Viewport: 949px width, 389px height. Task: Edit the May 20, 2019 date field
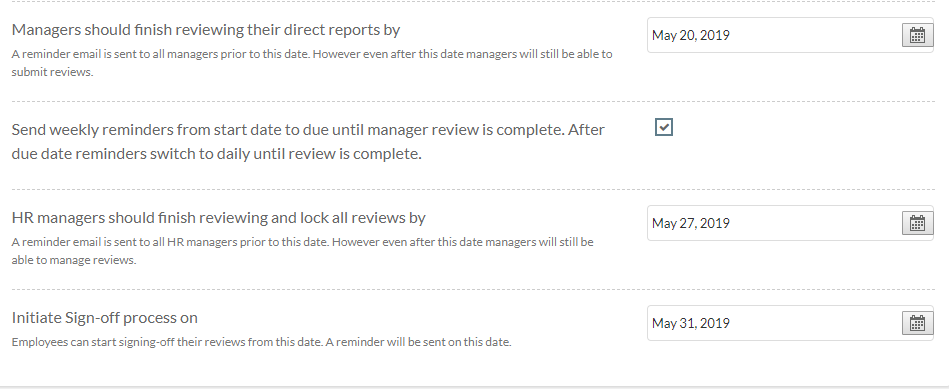point(774,35)
